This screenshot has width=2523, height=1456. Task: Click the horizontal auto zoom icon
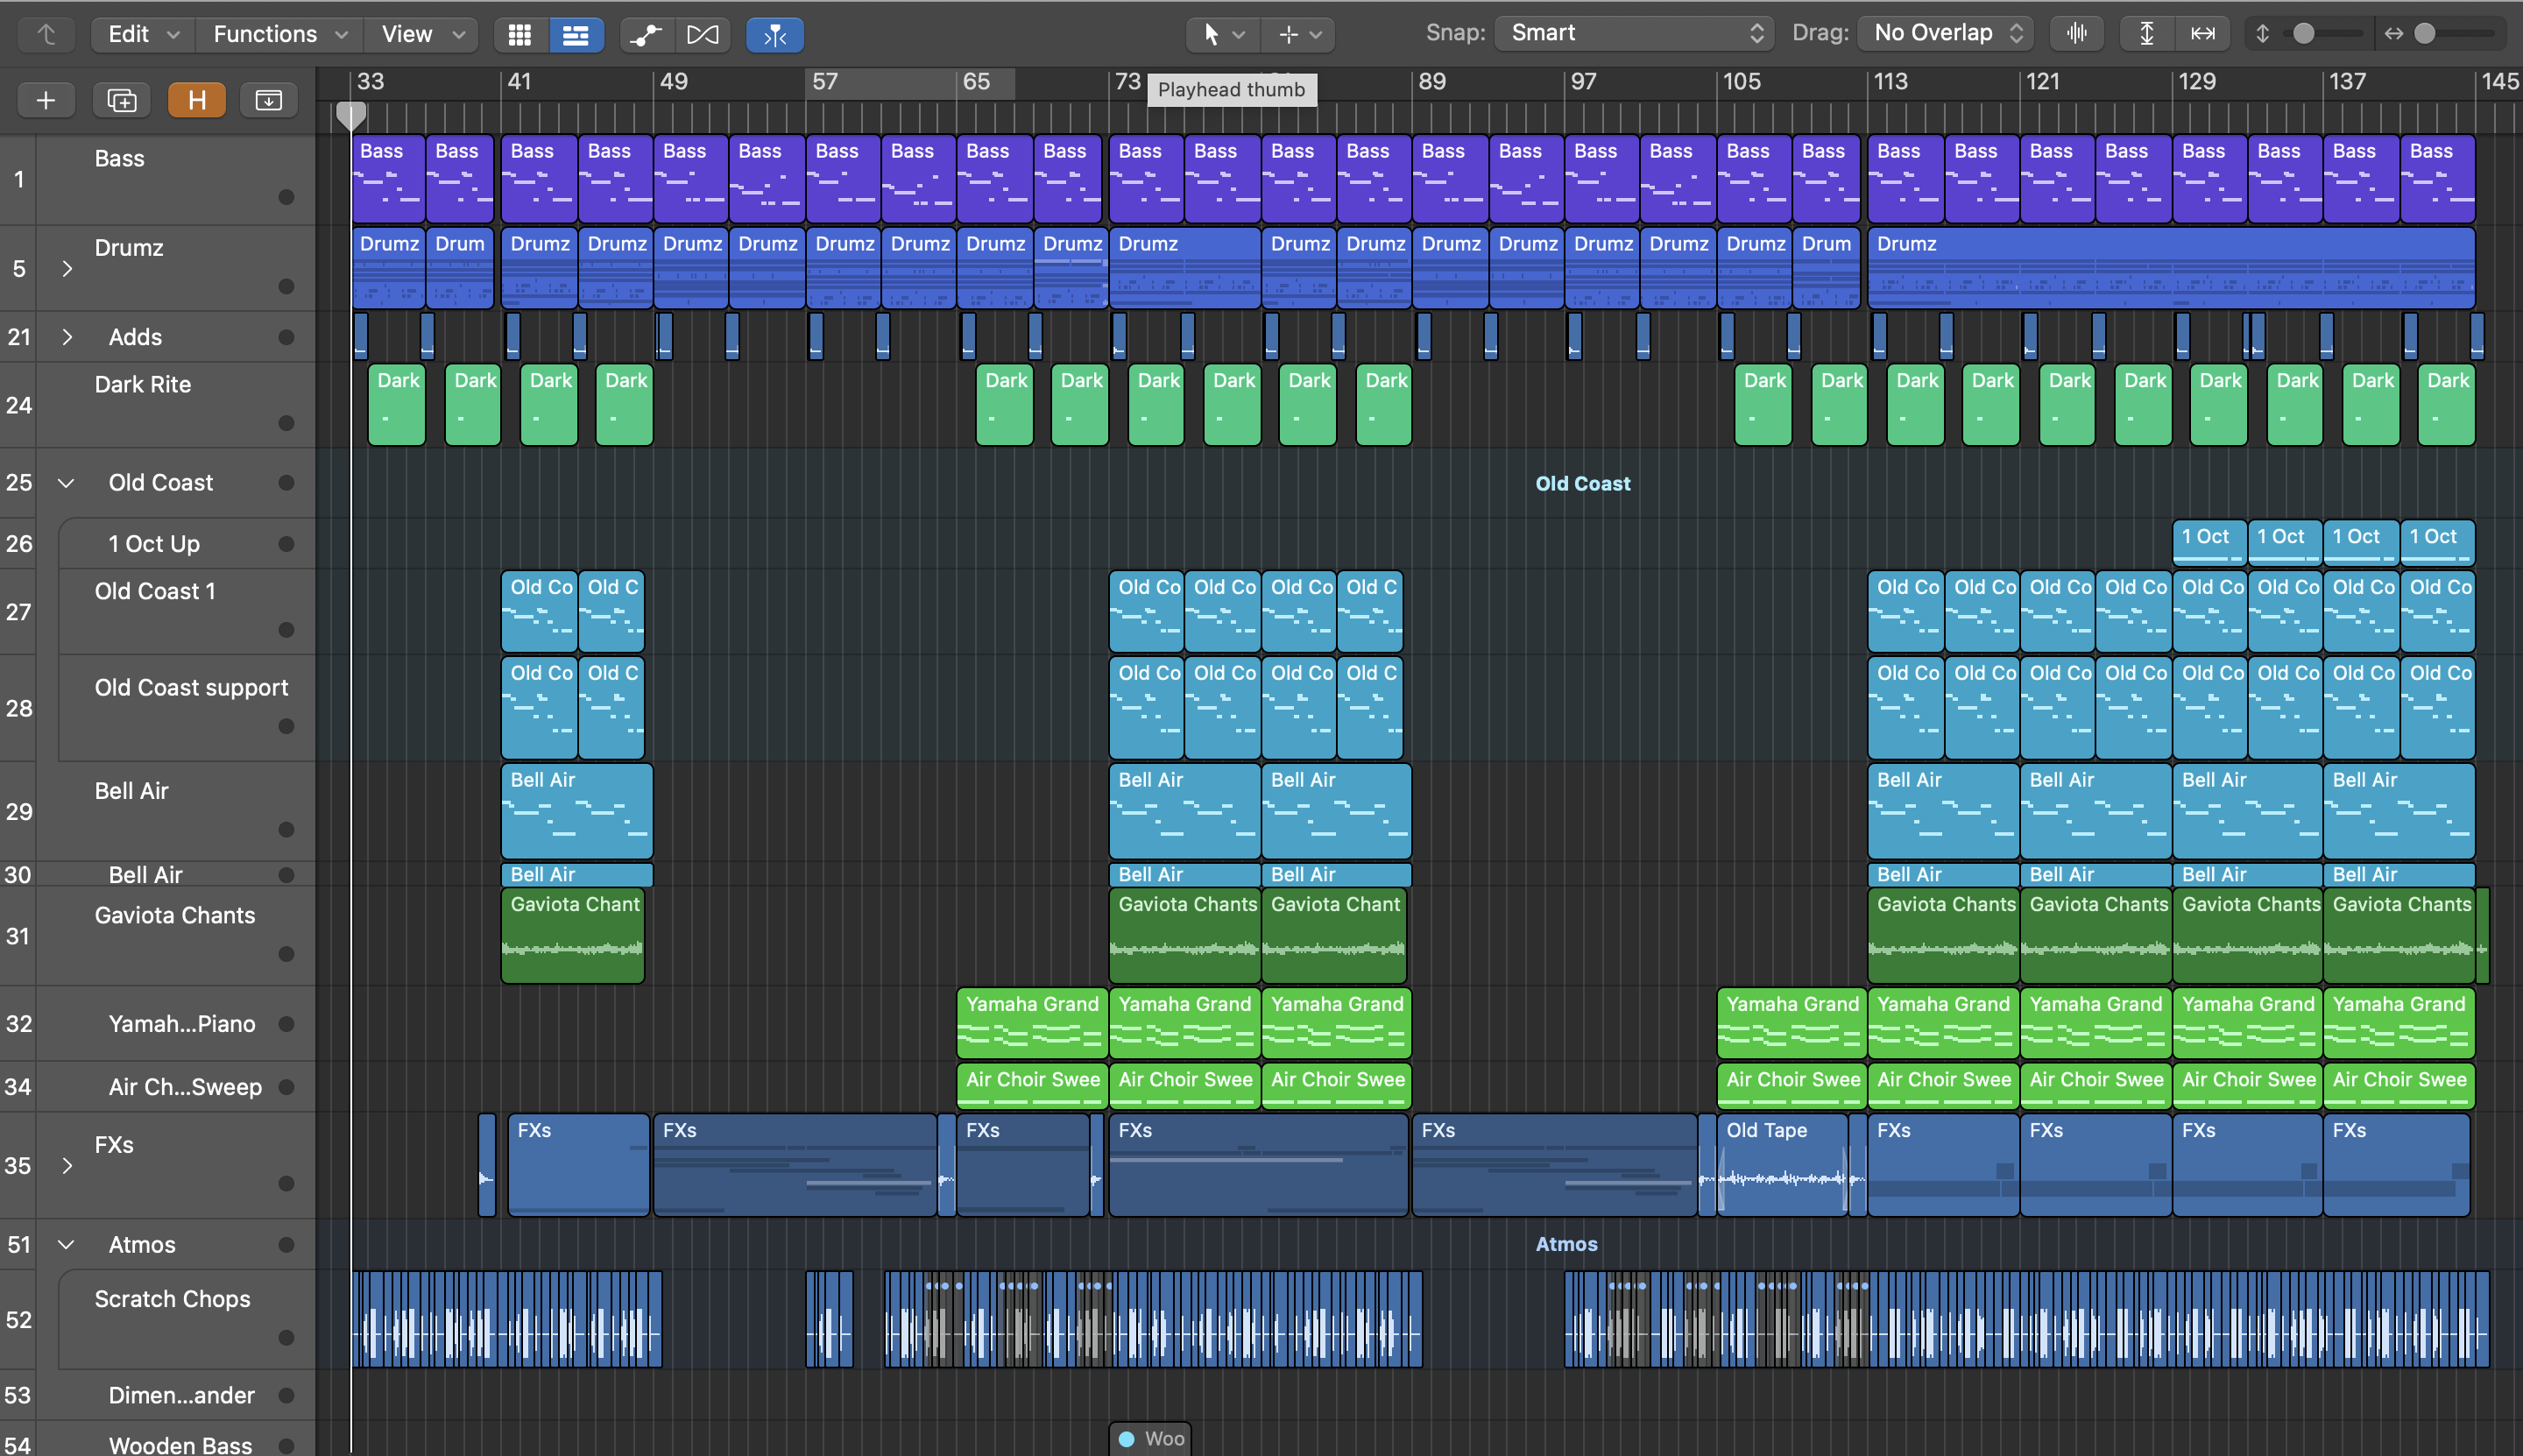(2203, 33)
